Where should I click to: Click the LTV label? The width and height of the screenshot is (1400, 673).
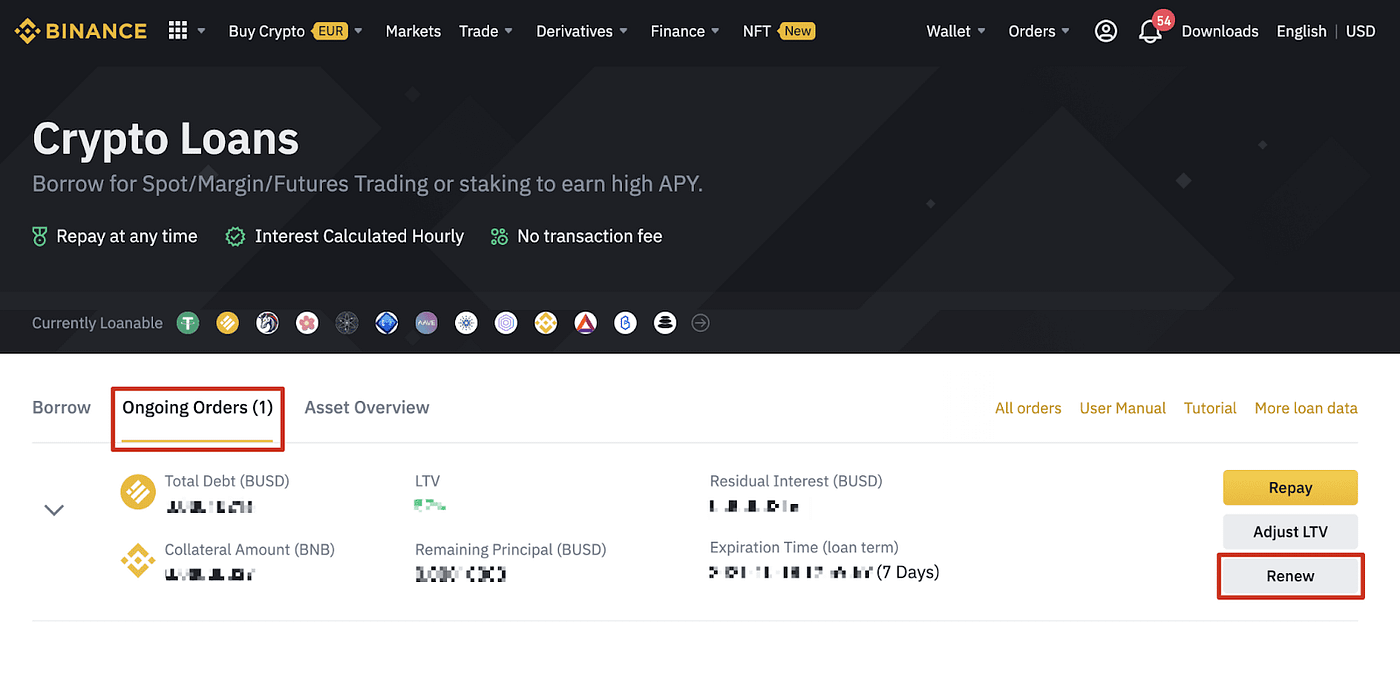427,481
